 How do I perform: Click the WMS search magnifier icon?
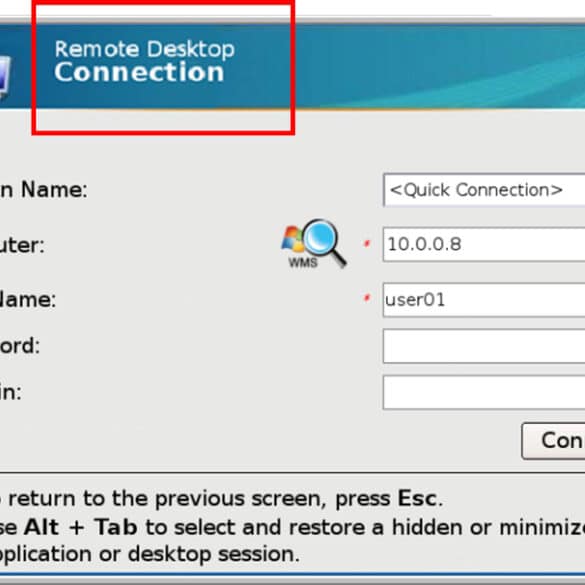[313, 243]
